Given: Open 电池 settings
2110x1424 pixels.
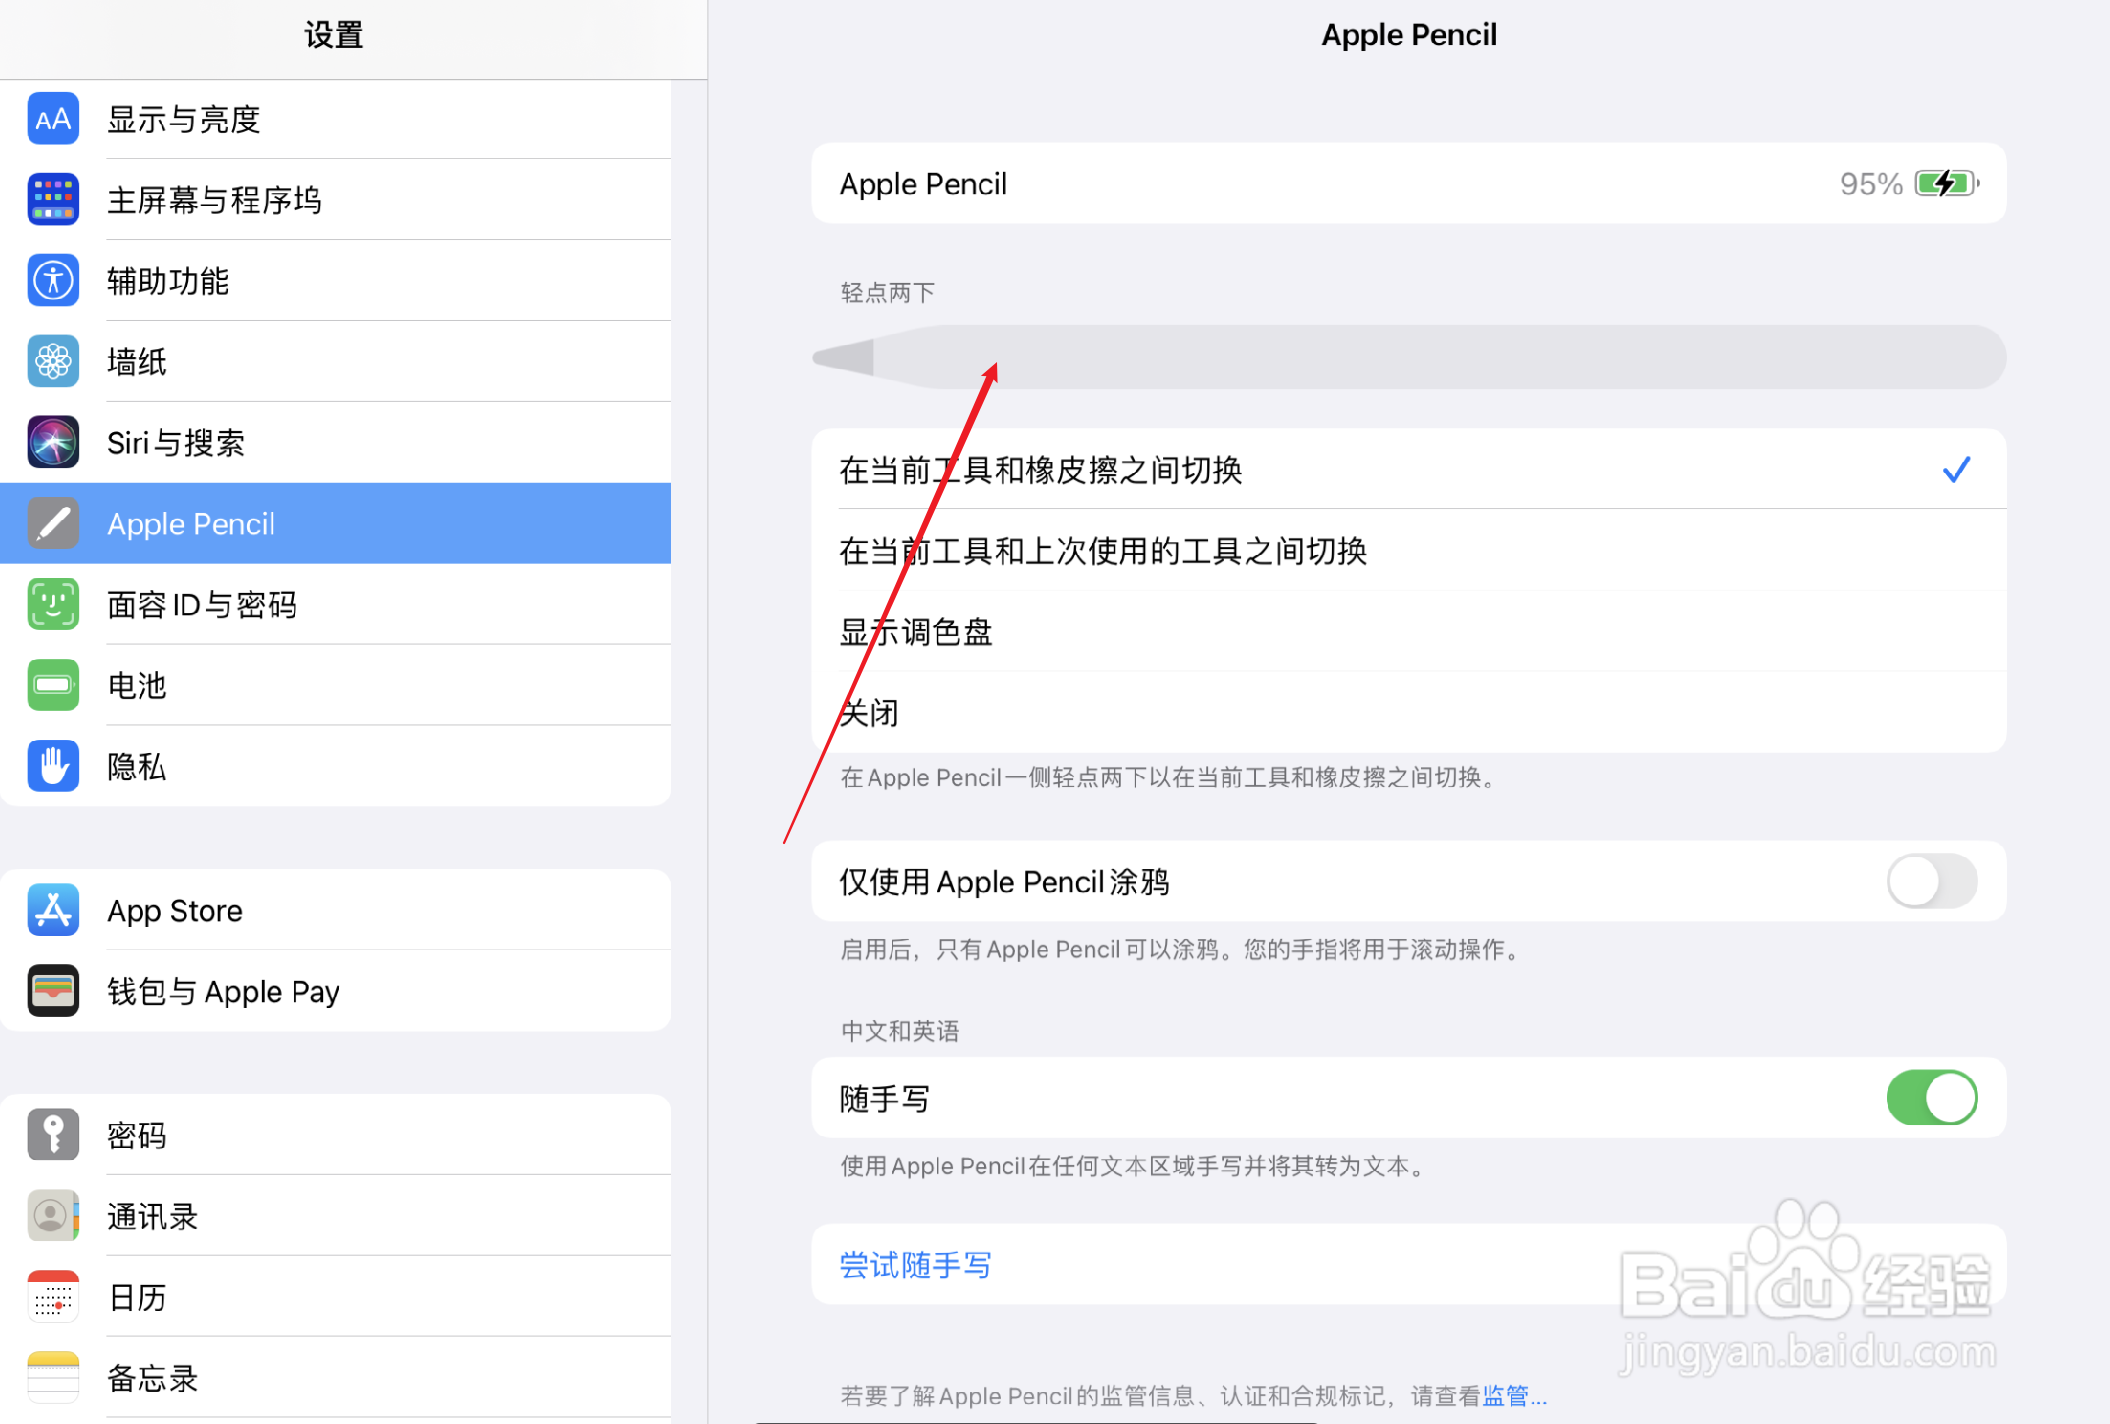Looking at the screenshot, I should coord(336,685).
